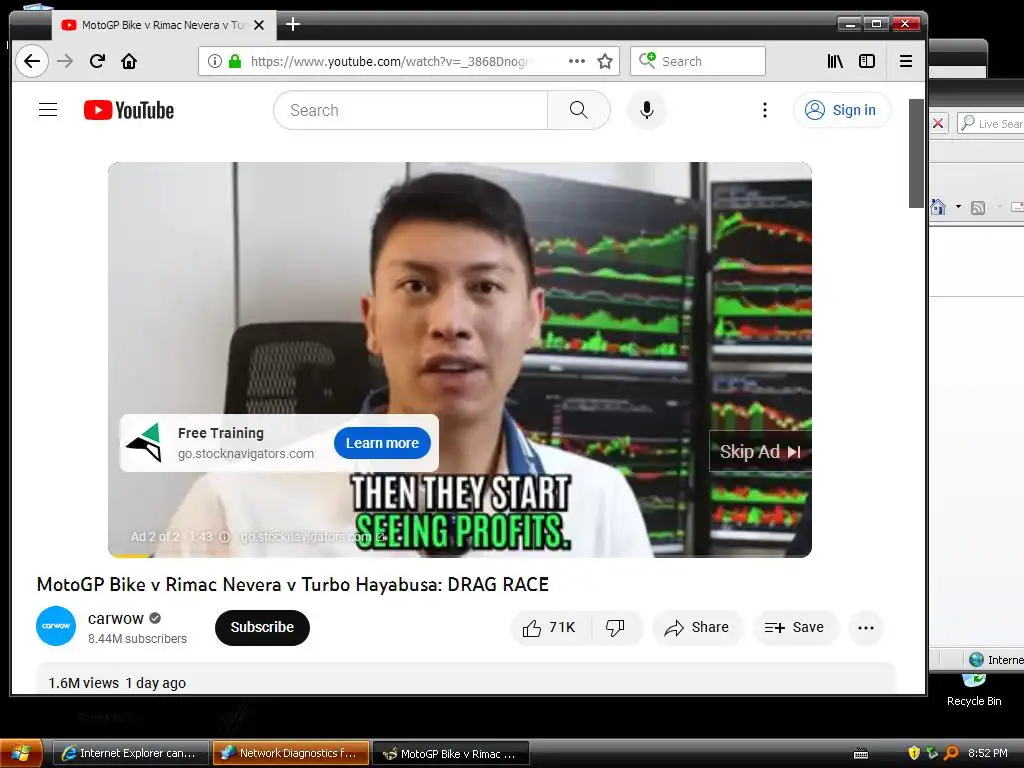Open the Firefox Library icon
This screenshot has width=1024, height=768.
[x=835, y=61]
